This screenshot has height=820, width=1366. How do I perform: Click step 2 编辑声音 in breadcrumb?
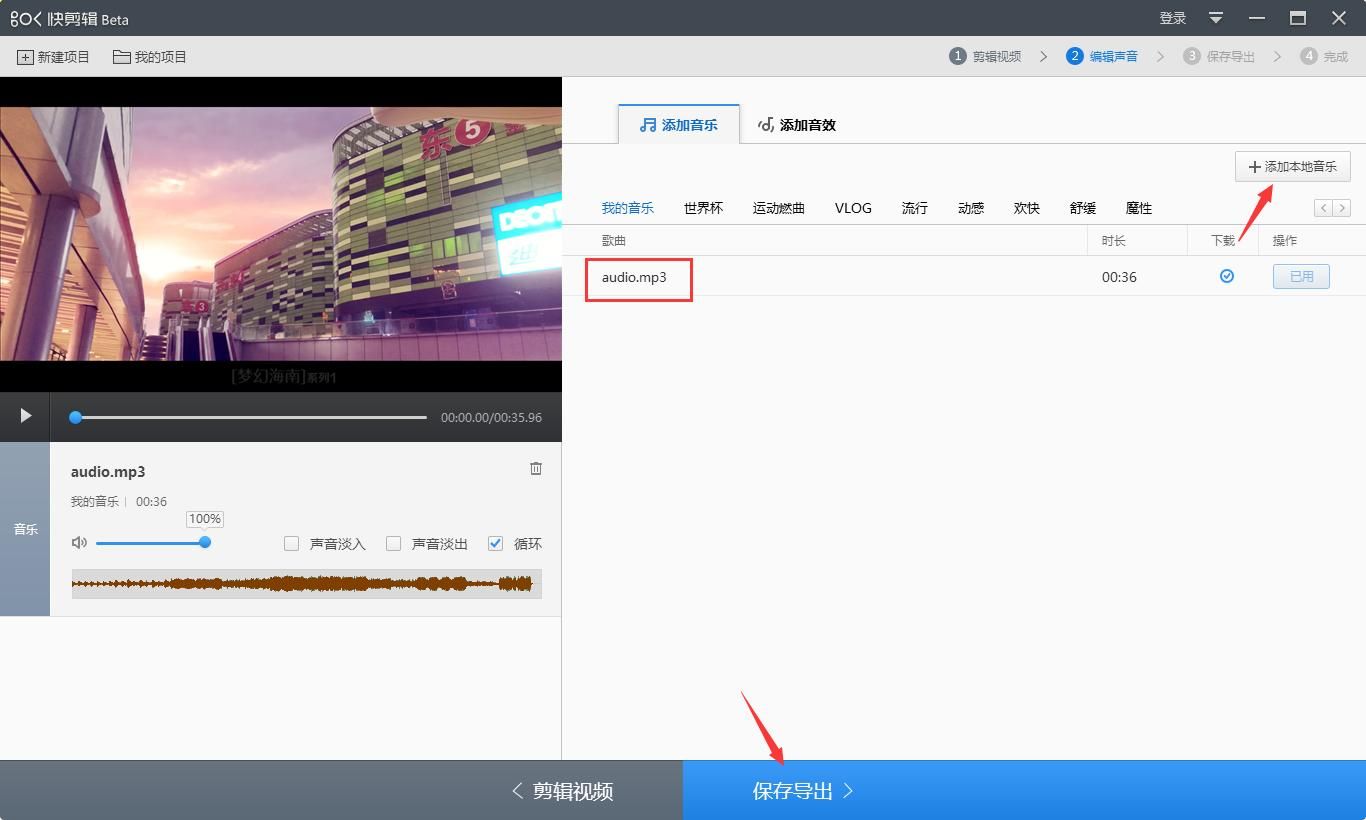[1102, 56]
